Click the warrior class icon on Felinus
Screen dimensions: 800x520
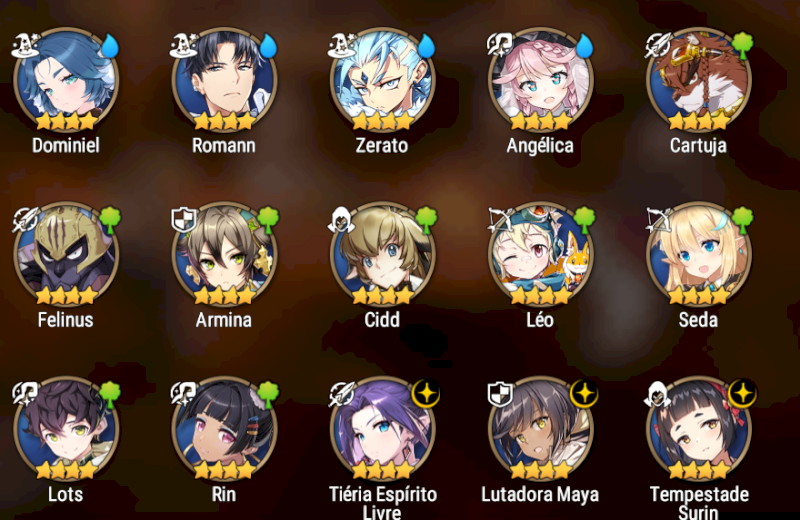pos(26,219)
